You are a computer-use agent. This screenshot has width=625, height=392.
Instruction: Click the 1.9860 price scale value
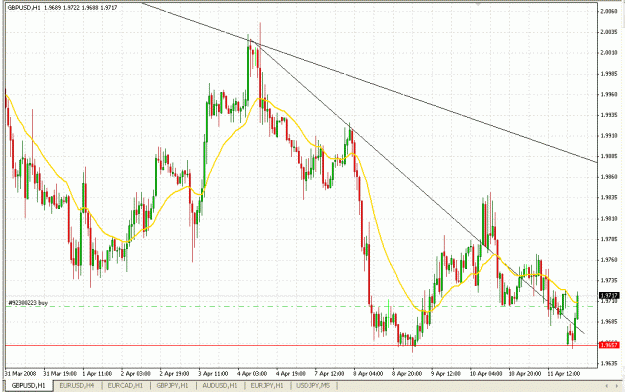(608, 177)
